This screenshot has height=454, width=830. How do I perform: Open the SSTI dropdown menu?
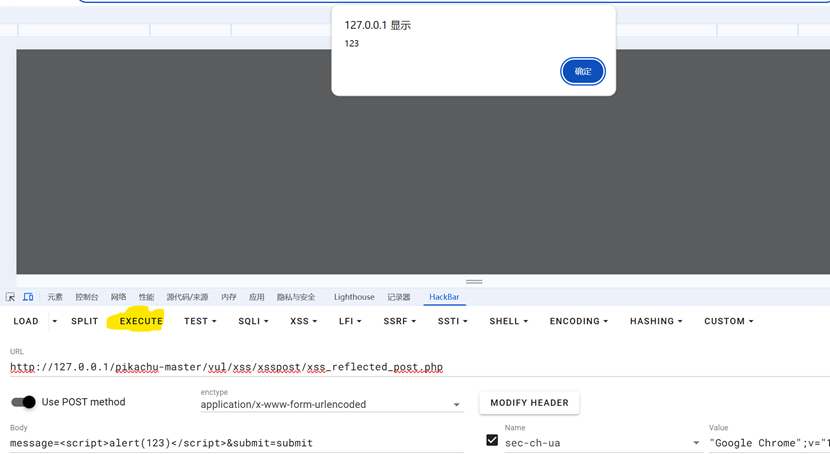(453, 321)
